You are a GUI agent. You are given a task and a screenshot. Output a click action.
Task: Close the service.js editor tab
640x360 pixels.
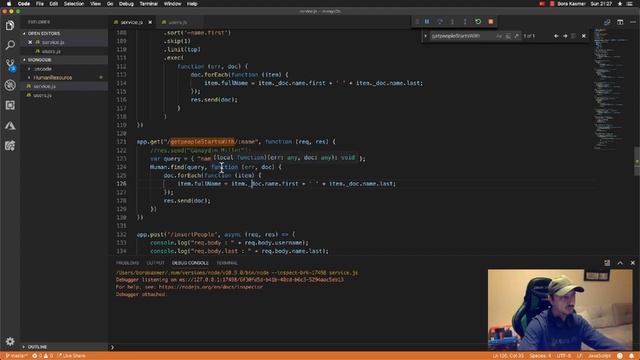[150, 22]
